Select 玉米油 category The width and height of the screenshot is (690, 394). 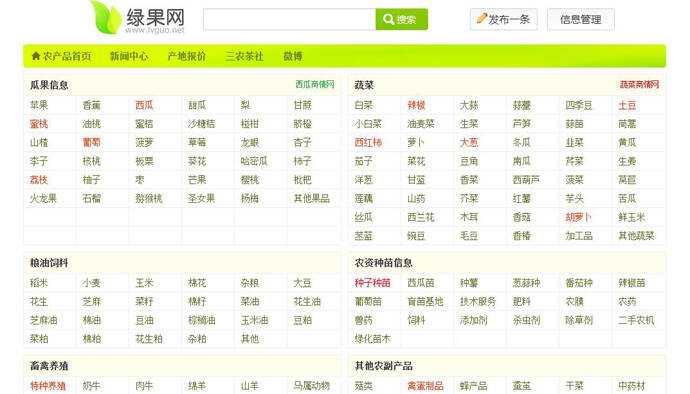click(x=254, y=320)
